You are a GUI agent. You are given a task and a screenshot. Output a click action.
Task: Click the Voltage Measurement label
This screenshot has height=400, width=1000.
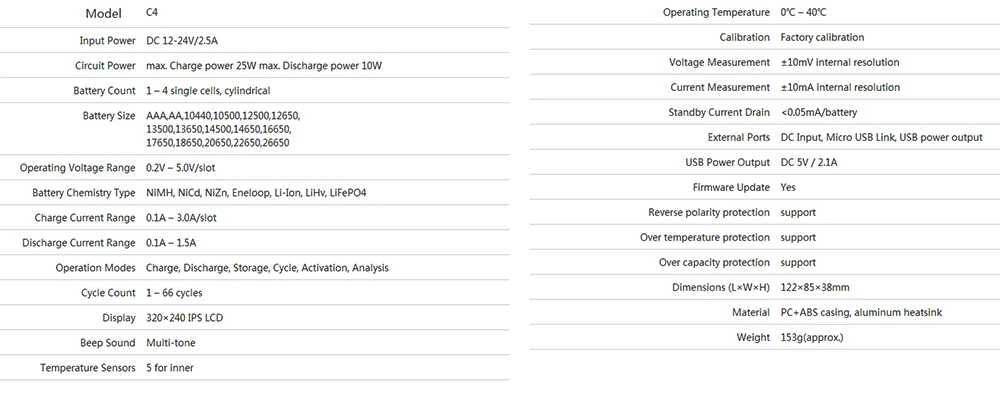coord(719,63)
